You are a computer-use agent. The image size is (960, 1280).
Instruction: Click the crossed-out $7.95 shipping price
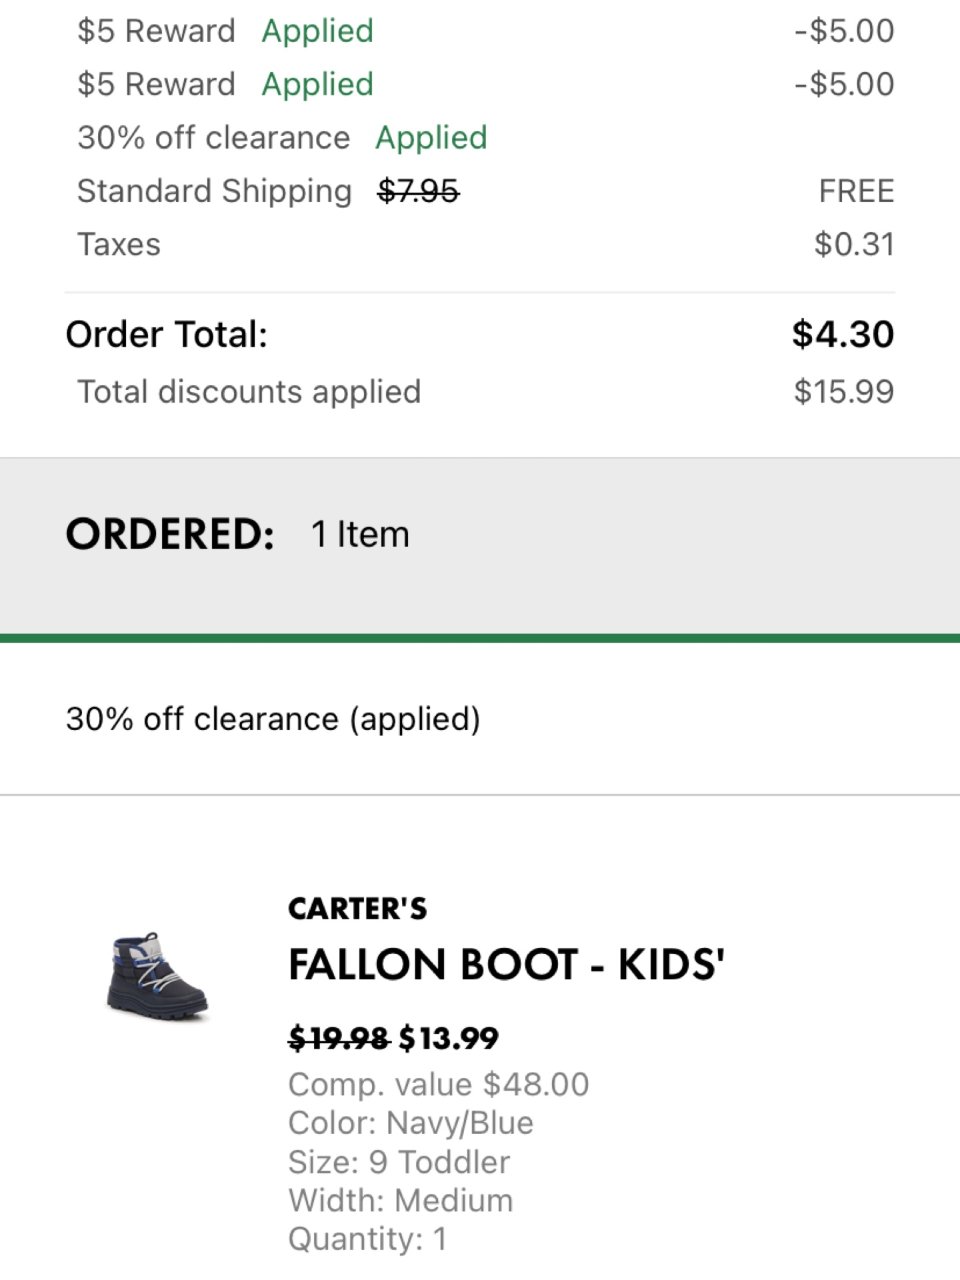coord(418,191)
